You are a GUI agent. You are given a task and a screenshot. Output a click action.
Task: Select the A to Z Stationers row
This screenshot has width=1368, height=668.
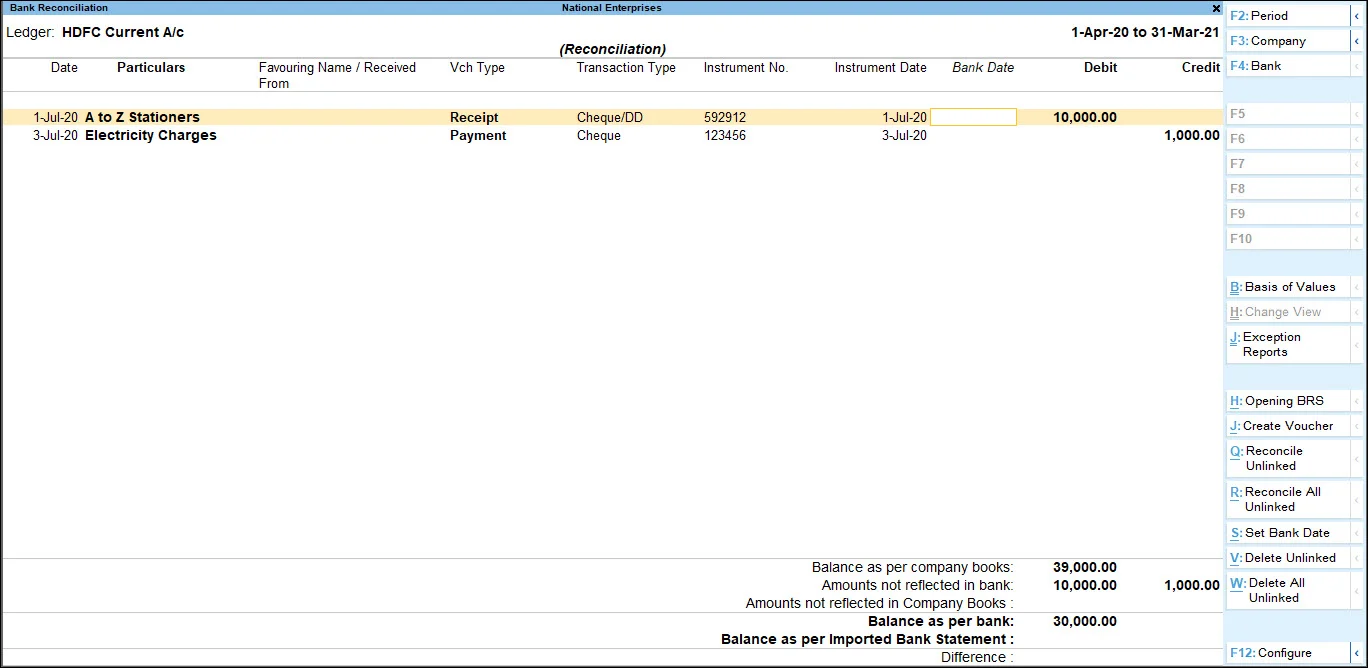click(x=612, y=117)
